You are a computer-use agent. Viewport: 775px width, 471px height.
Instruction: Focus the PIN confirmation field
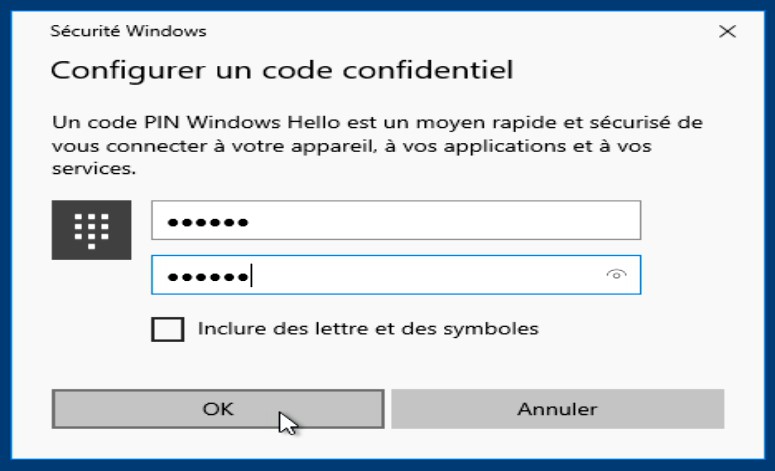tap(395, 275)
